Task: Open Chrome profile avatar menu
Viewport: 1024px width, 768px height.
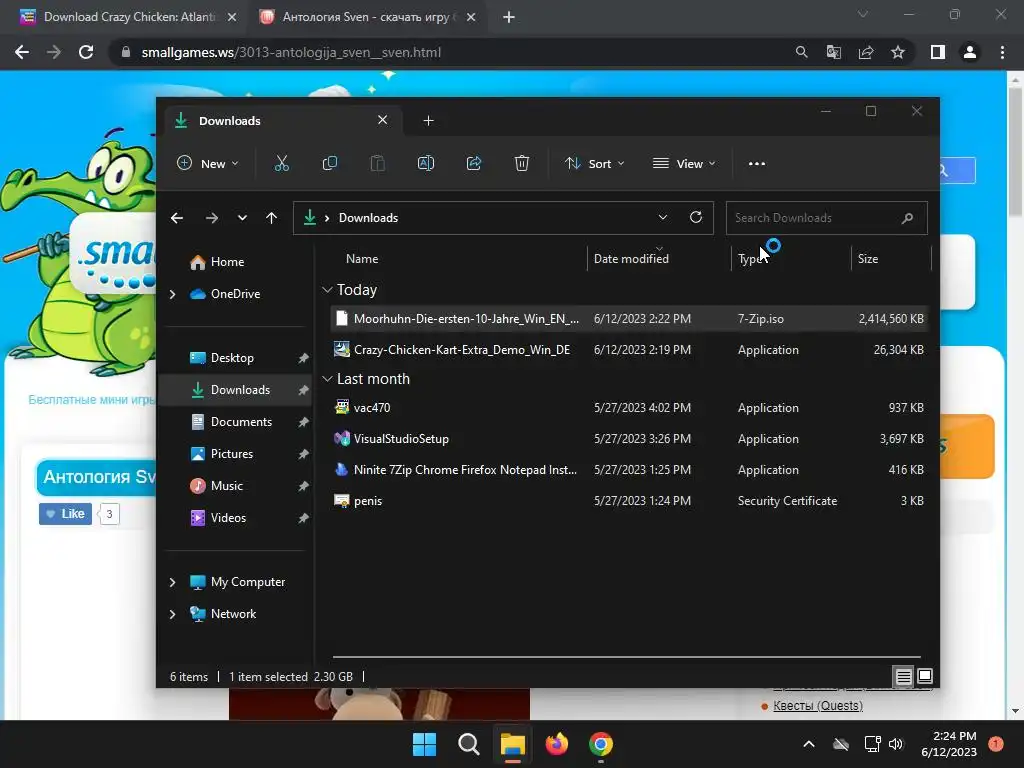Action: [970, 52]
